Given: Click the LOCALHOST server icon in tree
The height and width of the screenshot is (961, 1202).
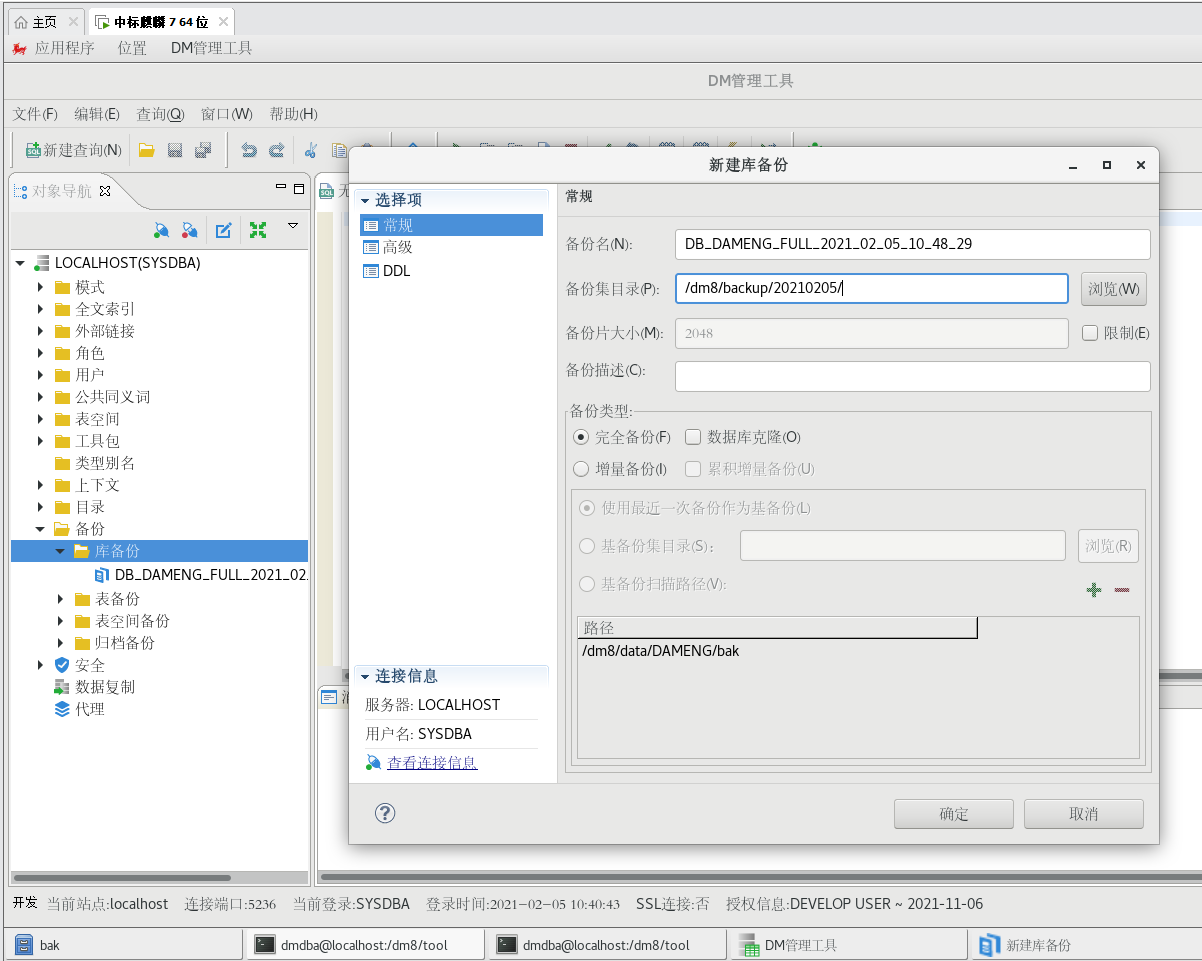Looking at the screenshot, I should (42, 263).
